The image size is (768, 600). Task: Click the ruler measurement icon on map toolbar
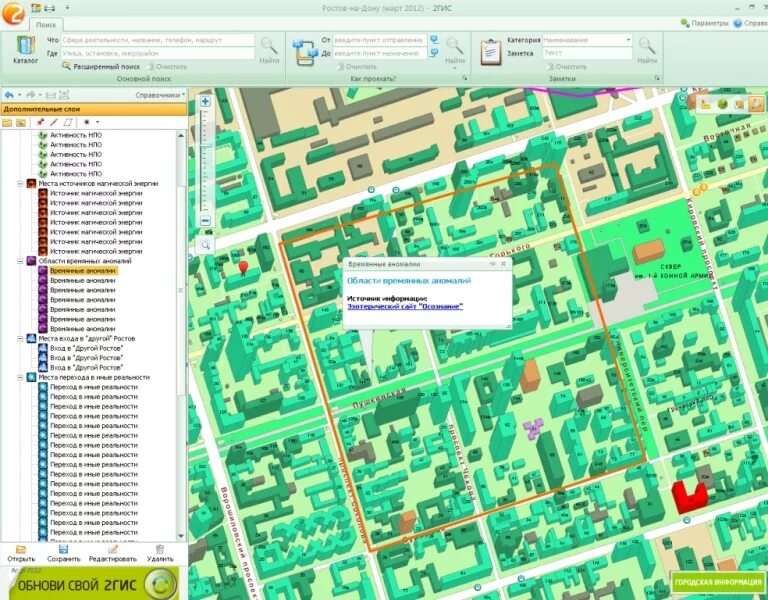[706, 104]
